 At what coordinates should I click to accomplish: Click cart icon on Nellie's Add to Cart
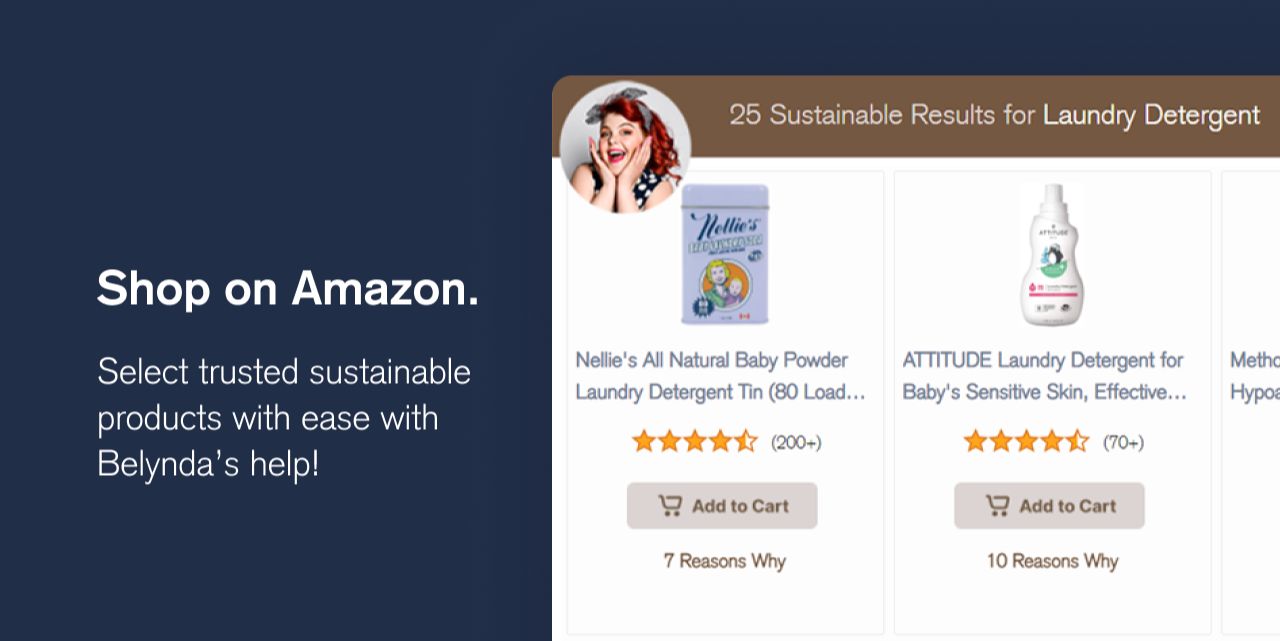pyautogui.click(x=669, y=506)
